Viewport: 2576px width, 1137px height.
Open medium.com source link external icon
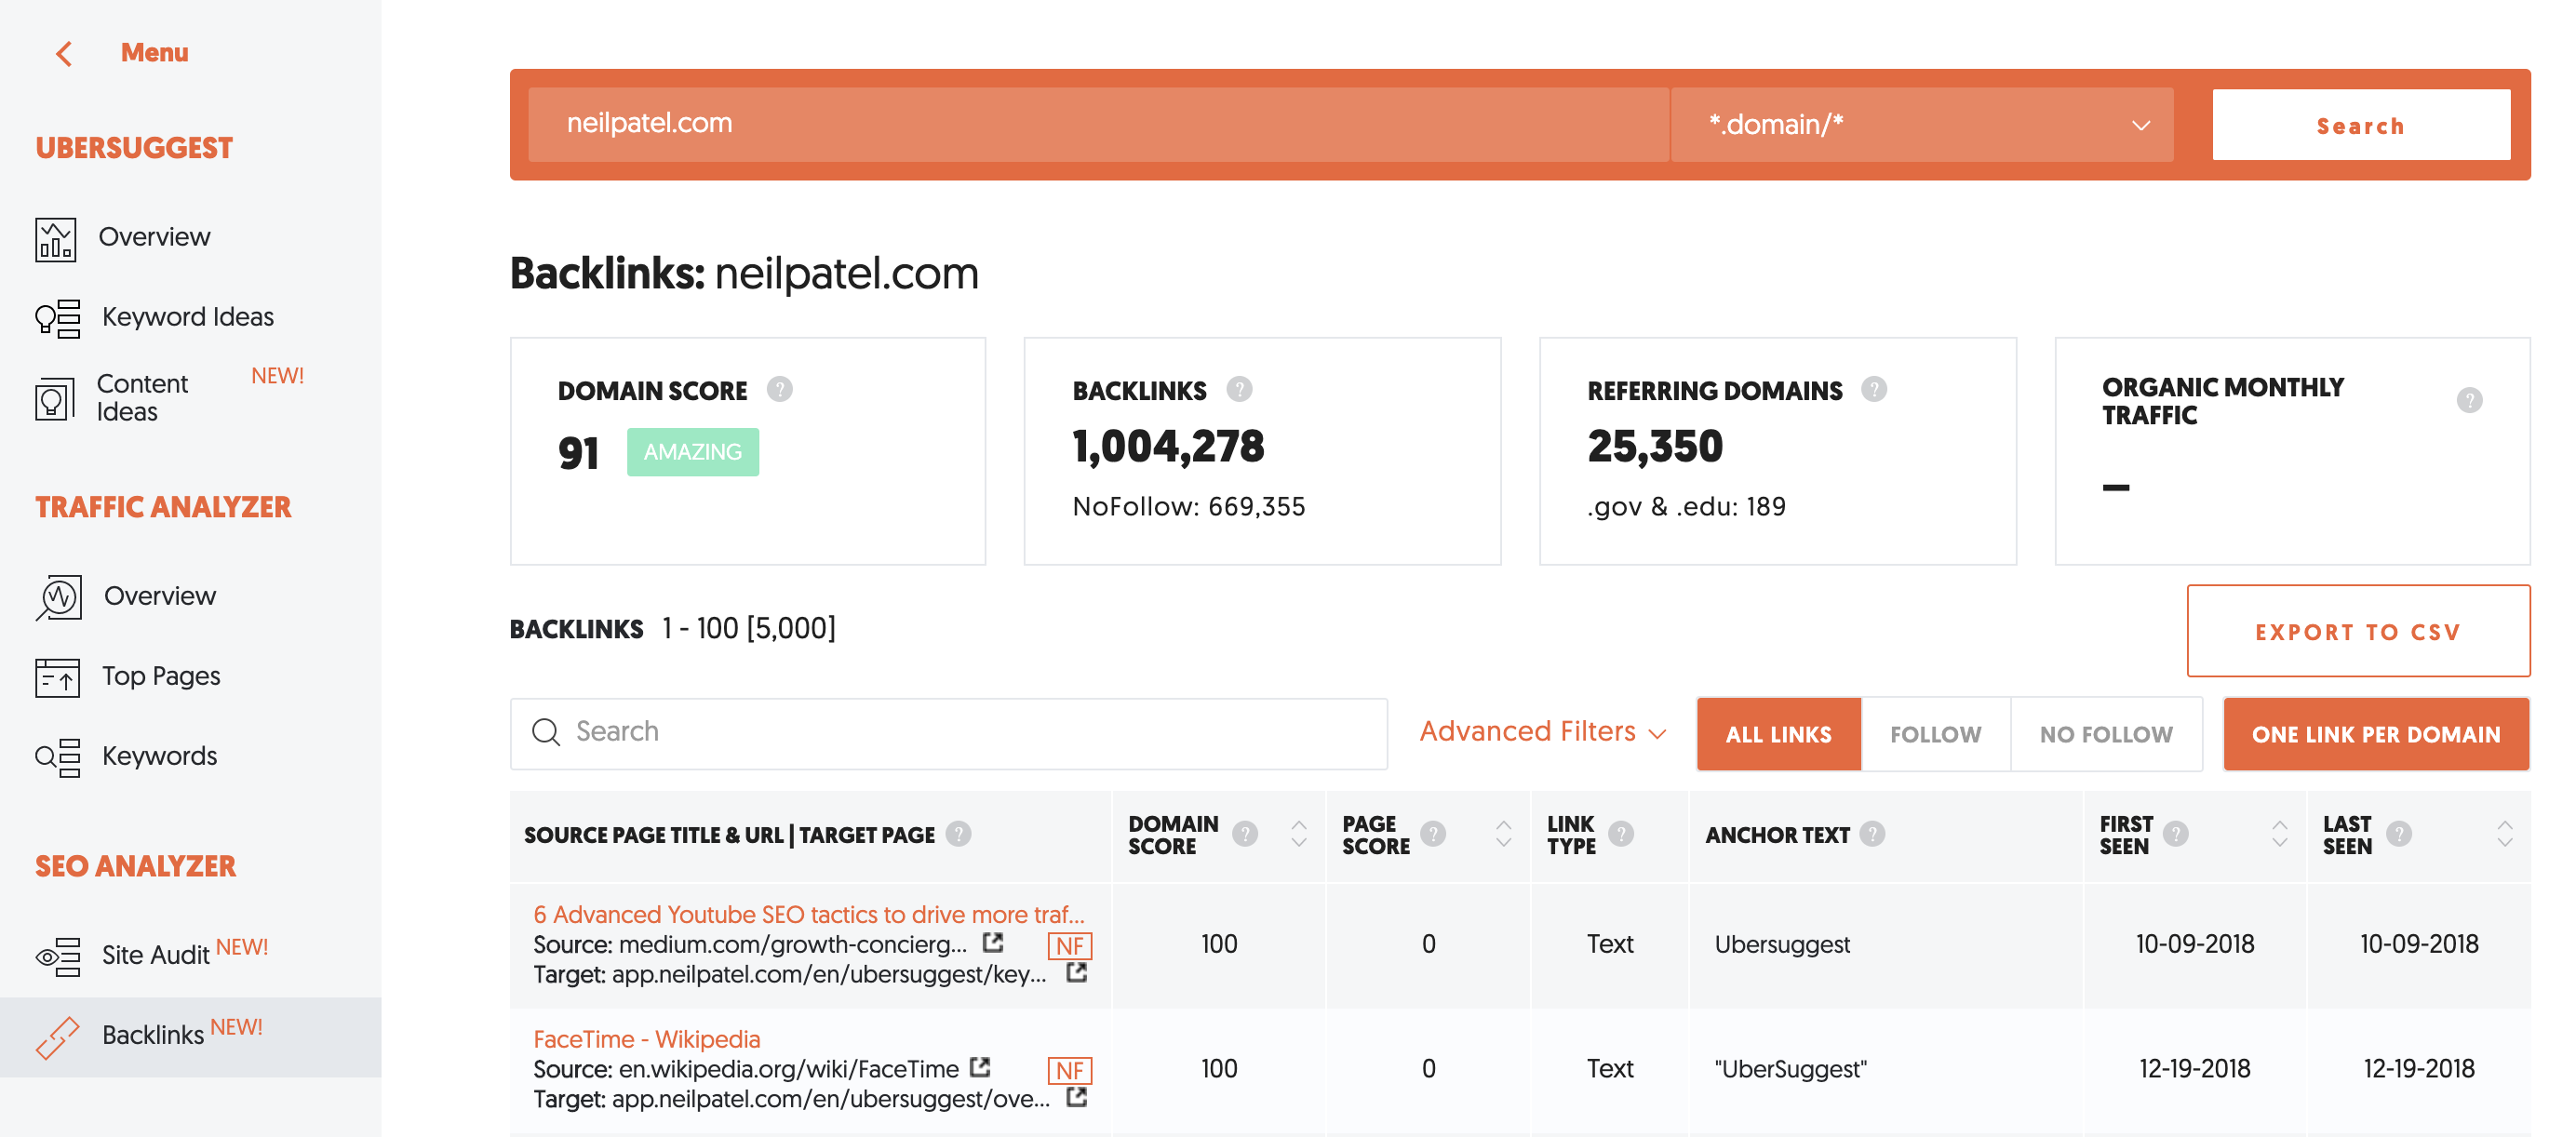click(992, 942)
